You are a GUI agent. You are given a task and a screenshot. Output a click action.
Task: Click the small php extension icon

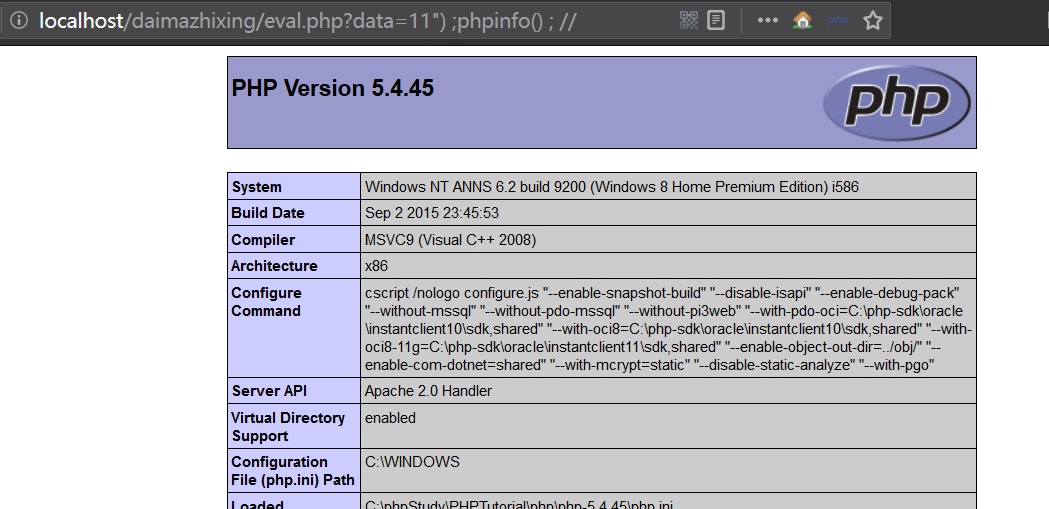(x=838, y=20)
